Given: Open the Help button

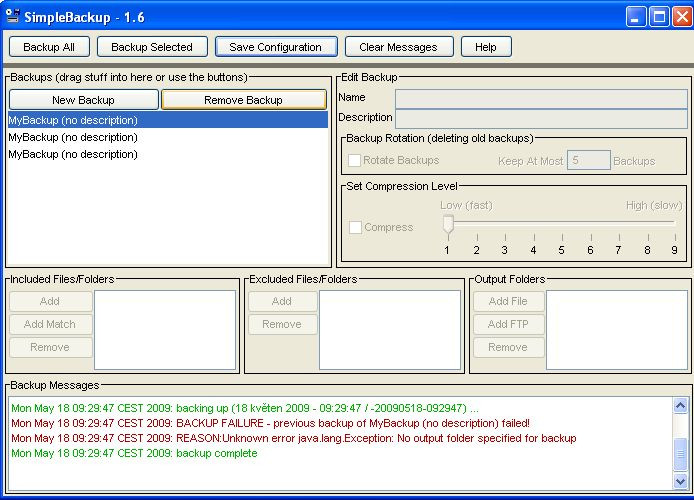Looking at the screenshot, I should [486, 47].
